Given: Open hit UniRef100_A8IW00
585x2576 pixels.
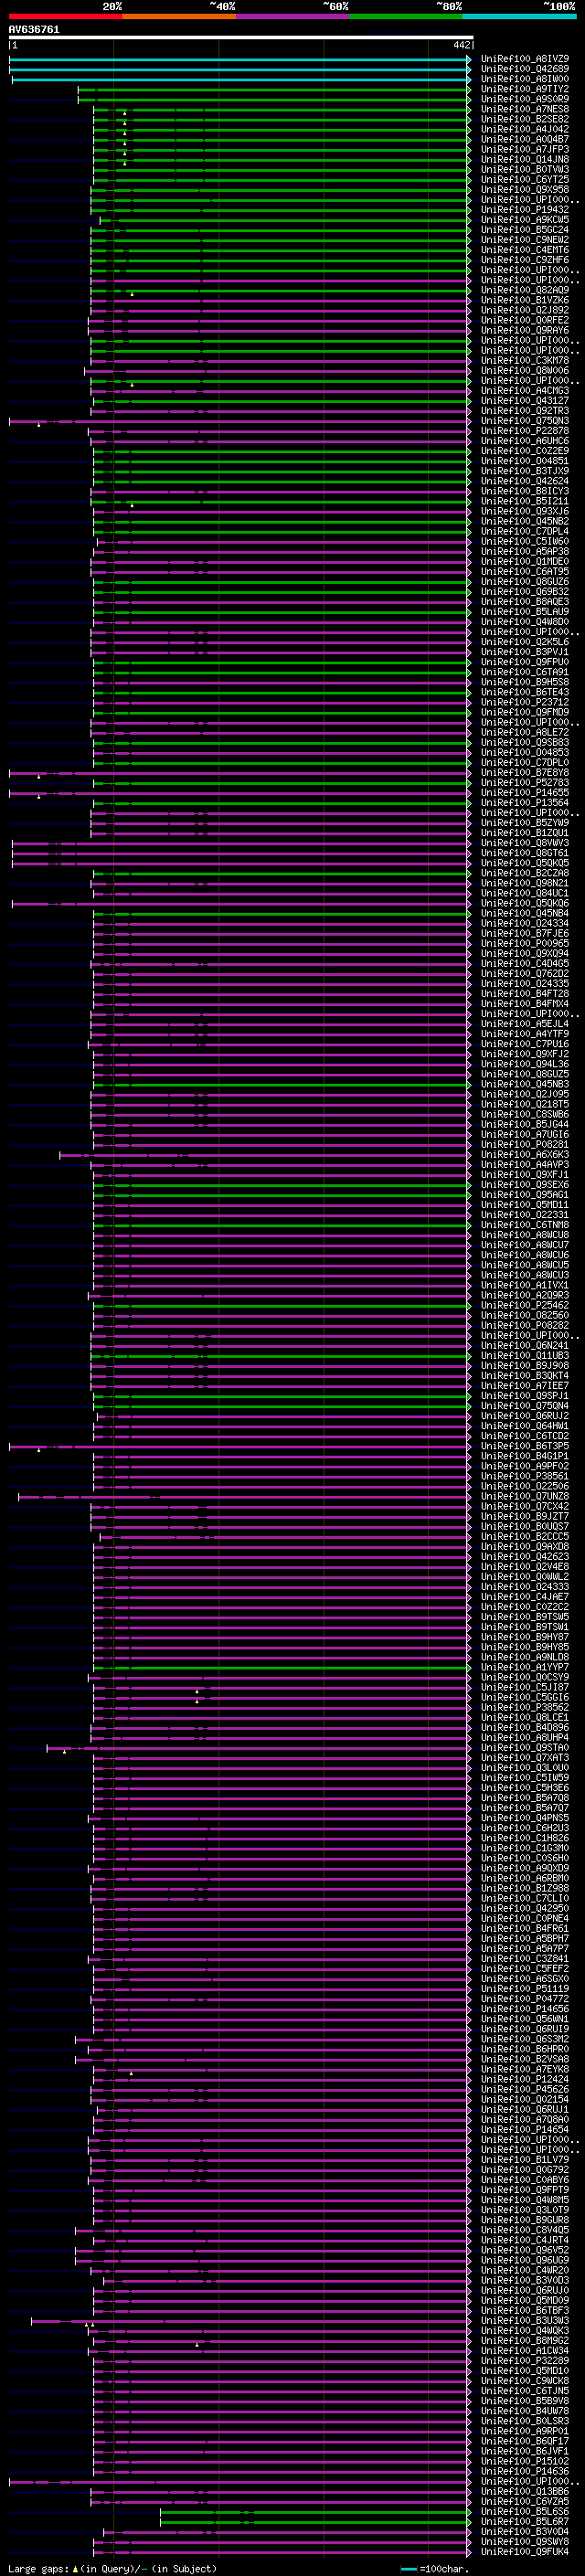Looking at the screenshot, I should click(x=525, y=79).
